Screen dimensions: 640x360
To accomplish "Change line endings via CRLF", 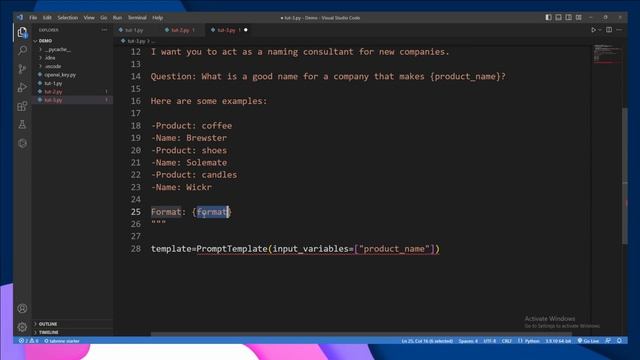I will (x=507, y=341).
